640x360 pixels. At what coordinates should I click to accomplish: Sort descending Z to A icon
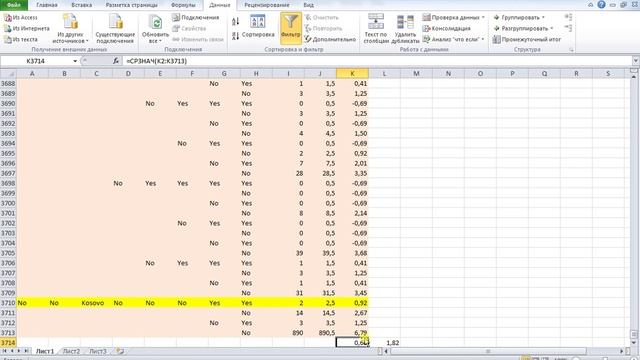pyautogui.click(x=236, y=36)
